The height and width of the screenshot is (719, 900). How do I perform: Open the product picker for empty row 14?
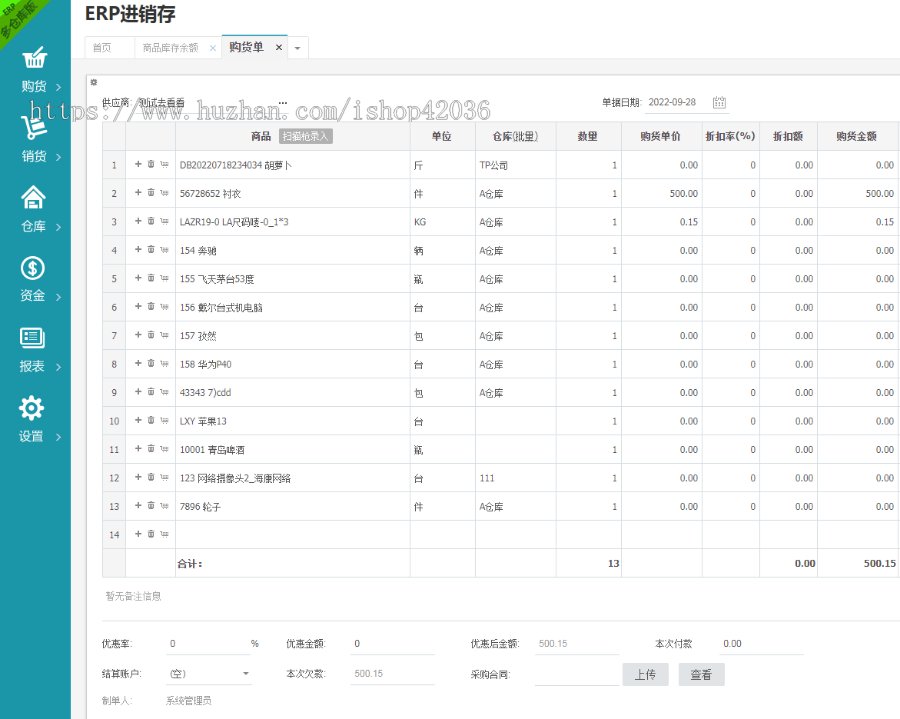165,534
